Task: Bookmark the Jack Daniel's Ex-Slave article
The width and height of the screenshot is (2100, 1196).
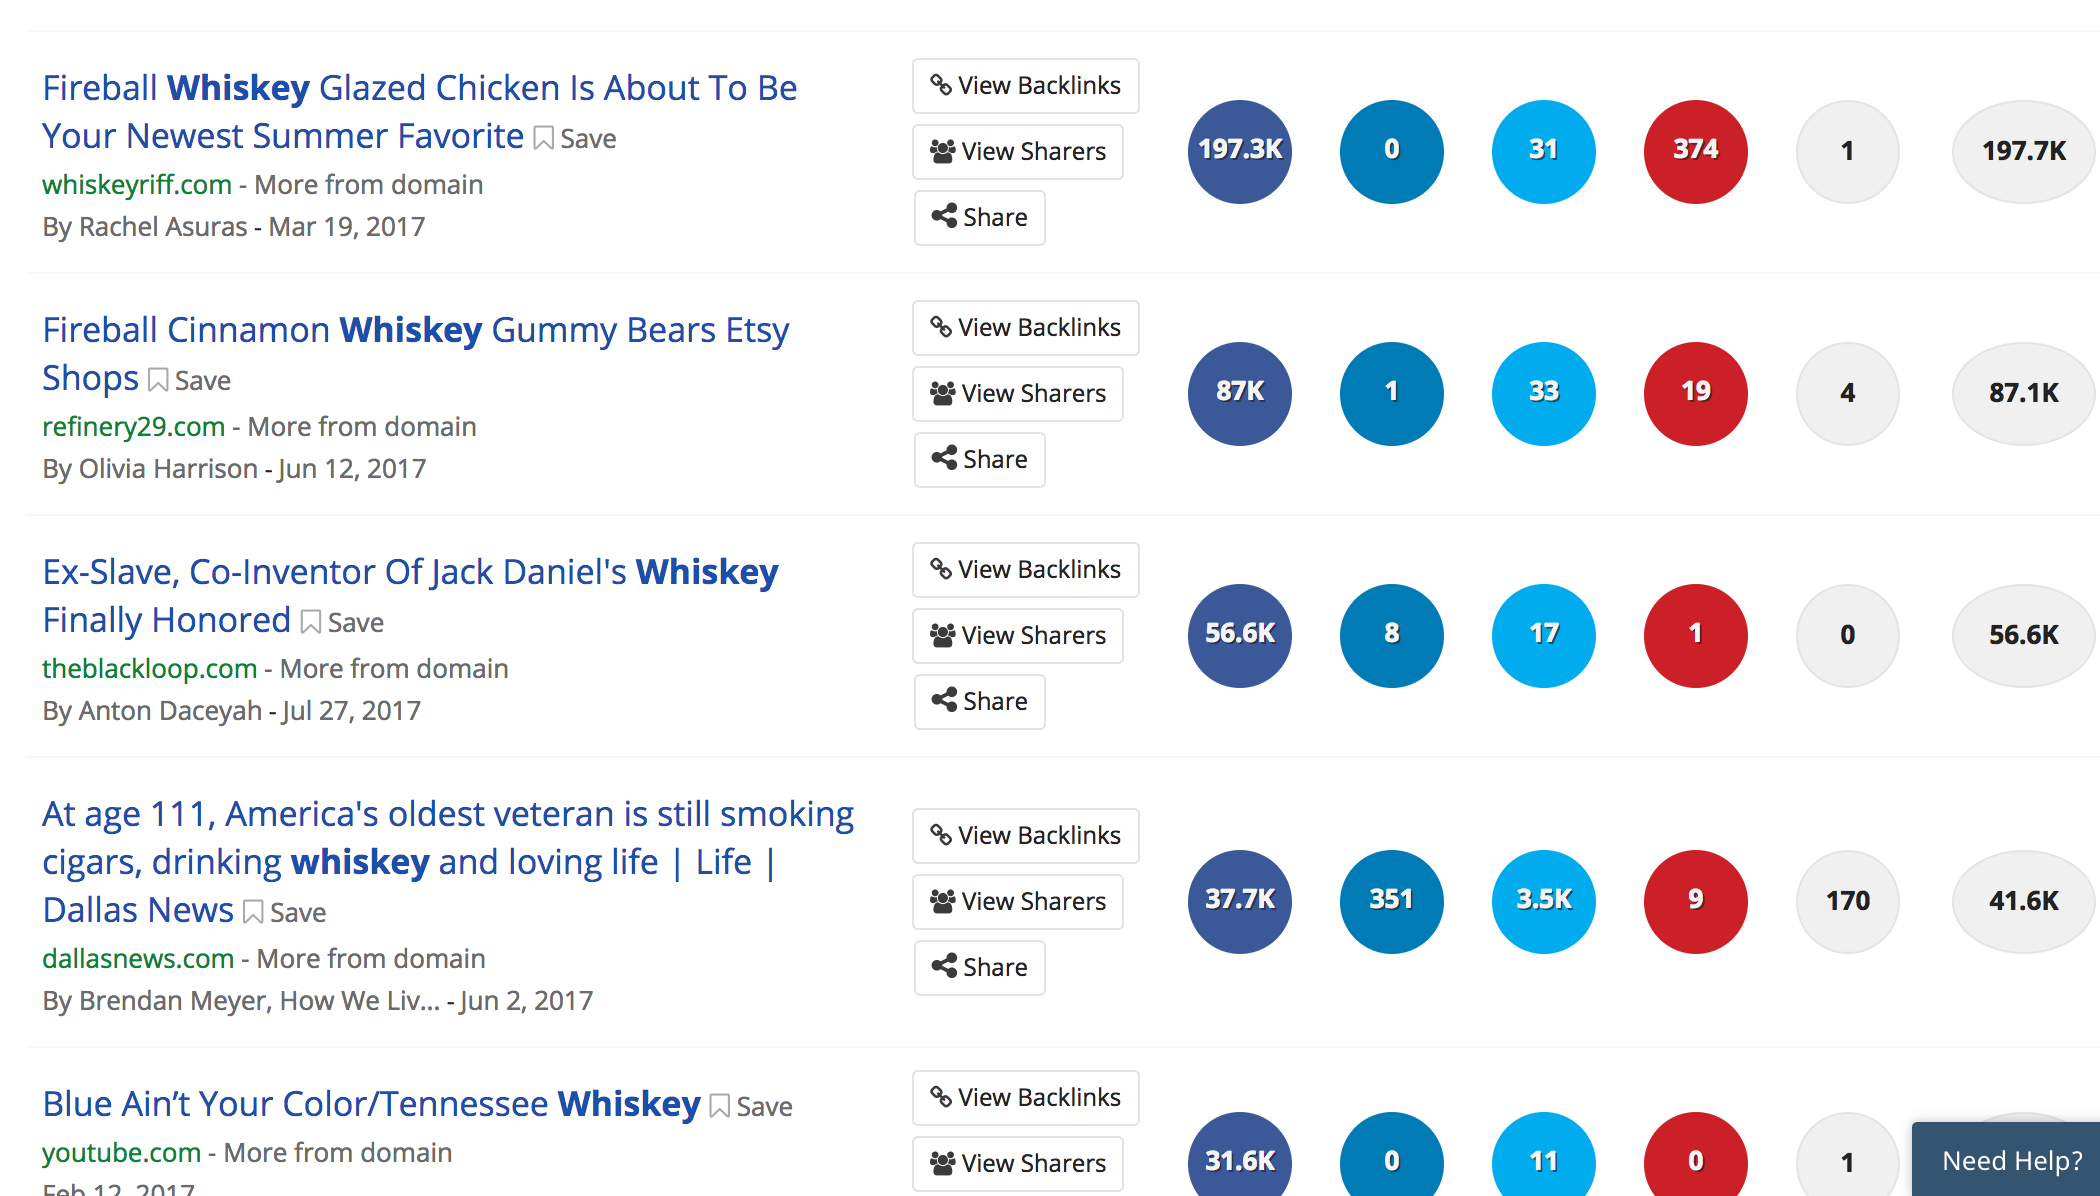Action: [343, 622]
